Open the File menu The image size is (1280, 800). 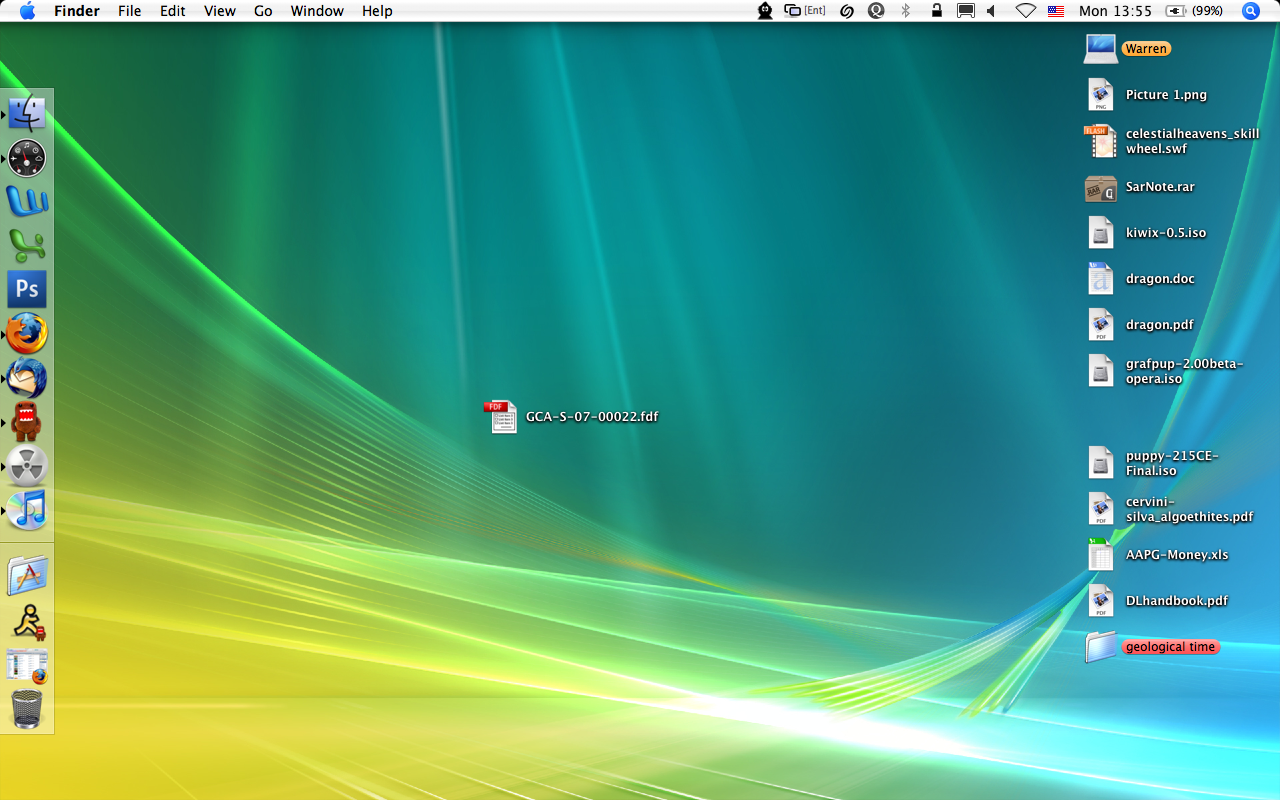[x=129, y=11]
